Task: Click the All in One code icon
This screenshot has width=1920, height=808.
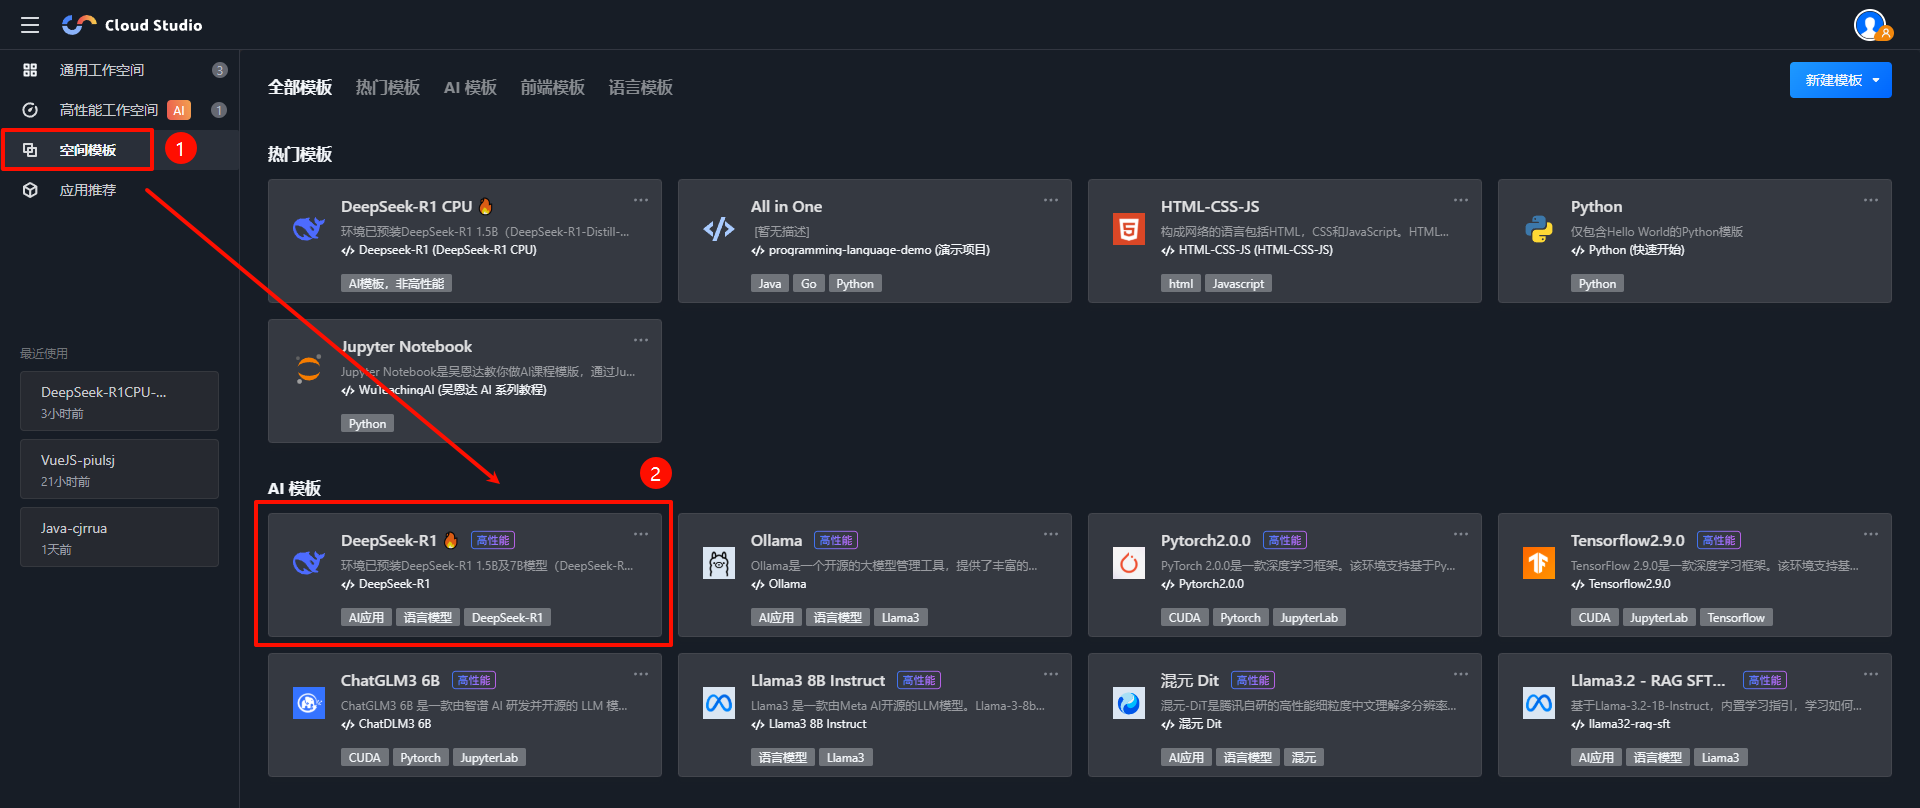Action: click(x=719, y=229)
